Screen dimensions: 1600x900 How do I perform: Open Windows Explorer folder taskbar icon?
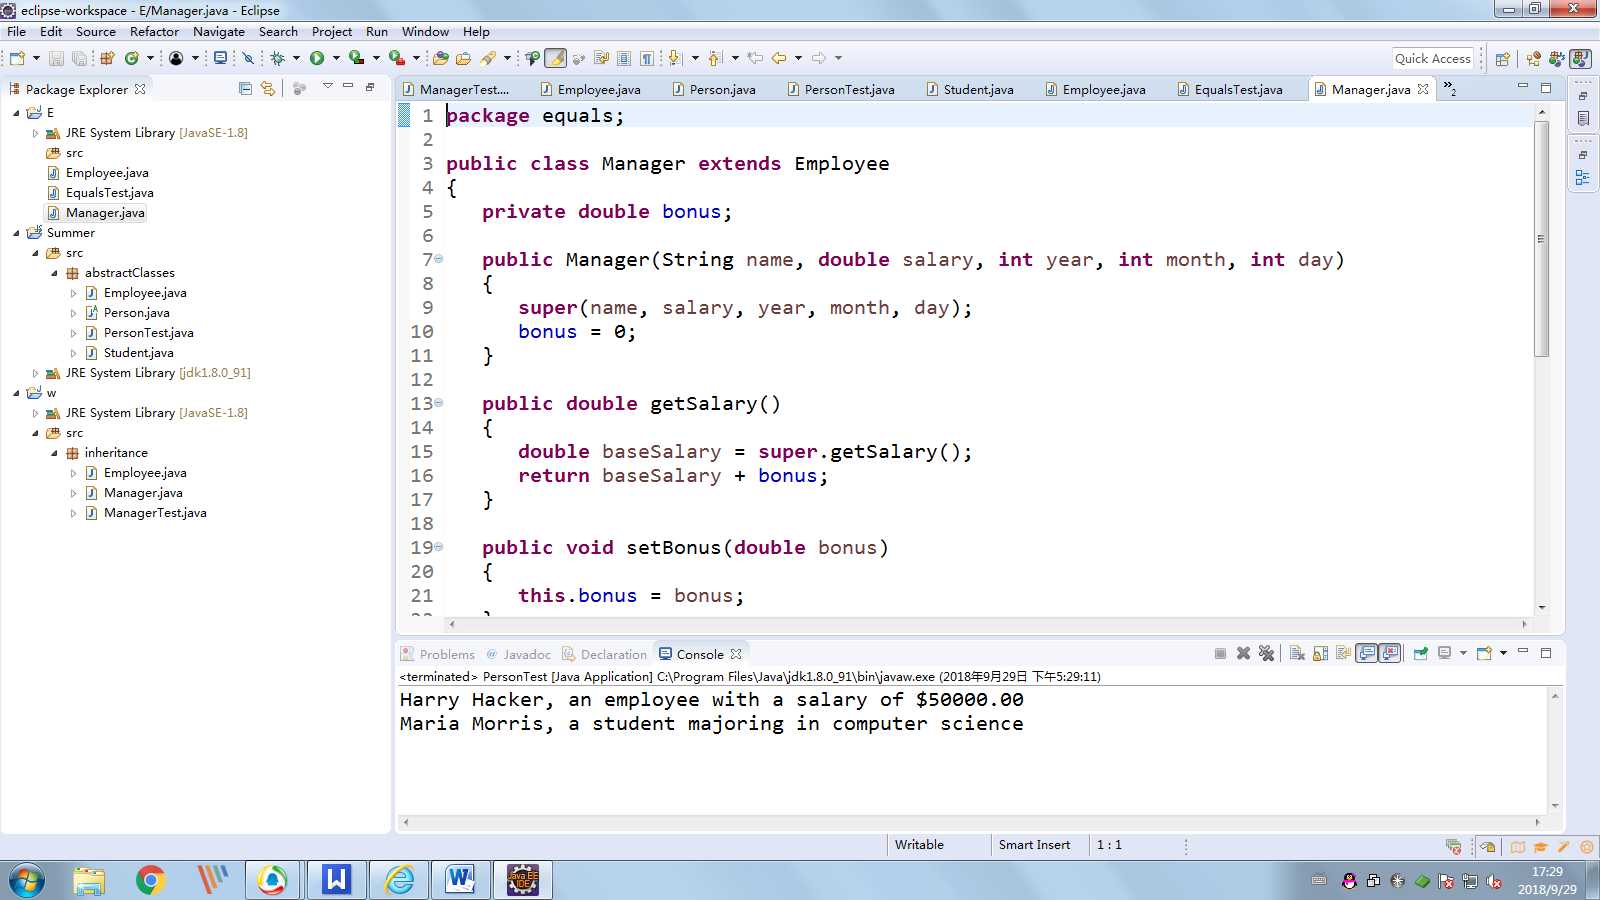[89, 880]
